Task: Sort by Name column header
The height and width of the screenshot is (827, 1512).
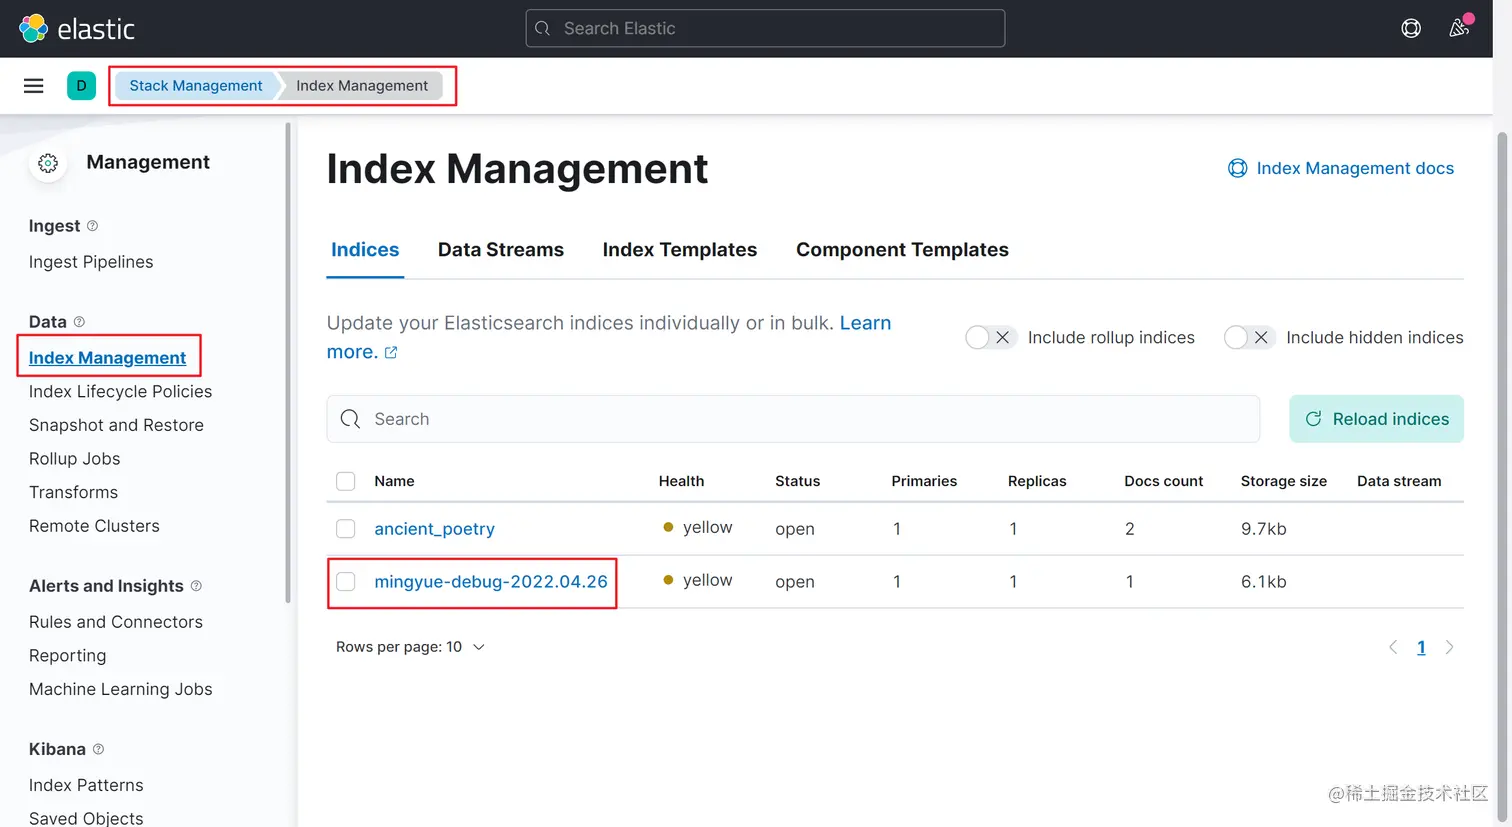Action: pyautogui.click(x=394, y=481)
